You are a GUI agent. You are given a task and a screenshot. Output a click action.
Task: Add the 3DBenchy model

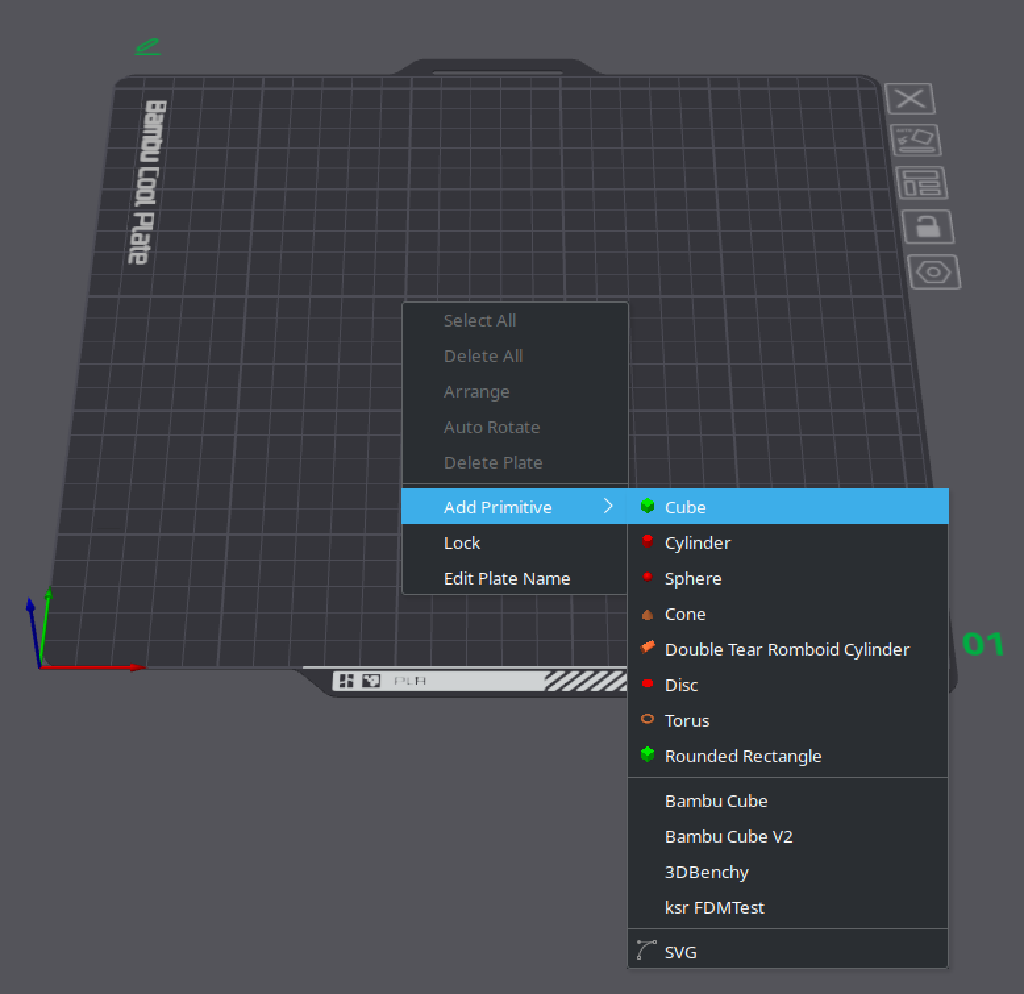pyautogui.click(x=706, y=871)
